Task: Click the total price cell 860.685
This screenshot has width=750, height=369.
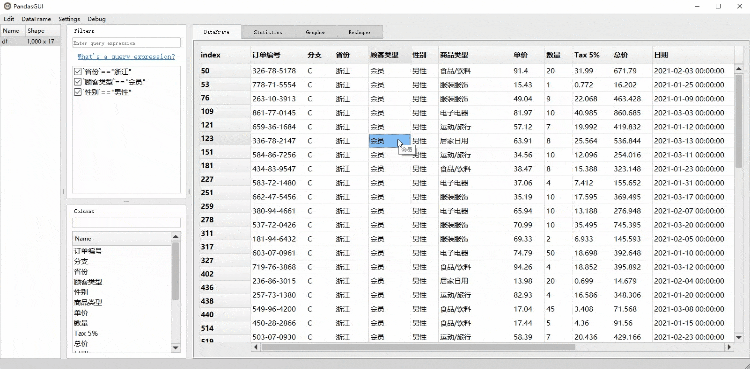Action: 631,113
